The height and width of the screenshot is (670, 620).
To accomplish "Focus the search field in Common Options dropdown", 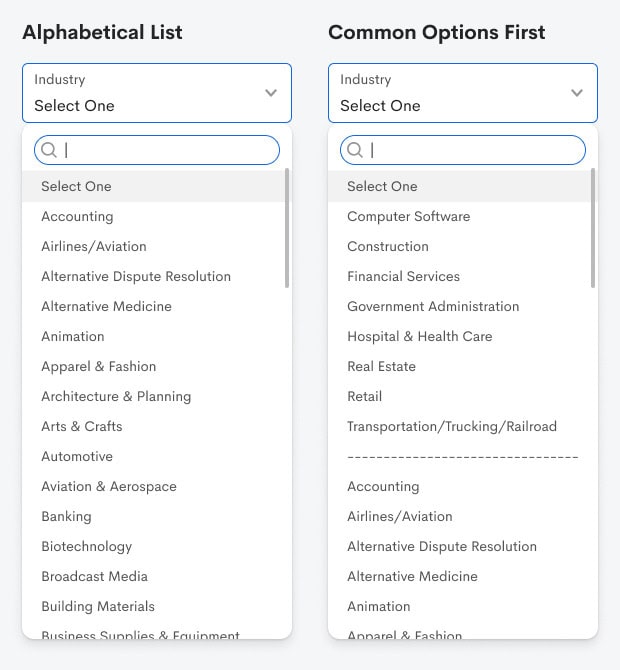I will click(471, 150).
